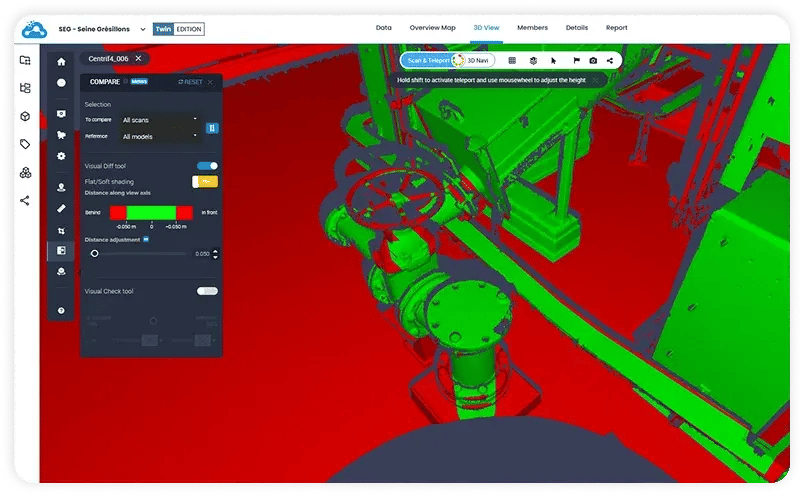Open the To compare All scans dropdown
This screenshot has width=803, height=496.
point(159,120)
